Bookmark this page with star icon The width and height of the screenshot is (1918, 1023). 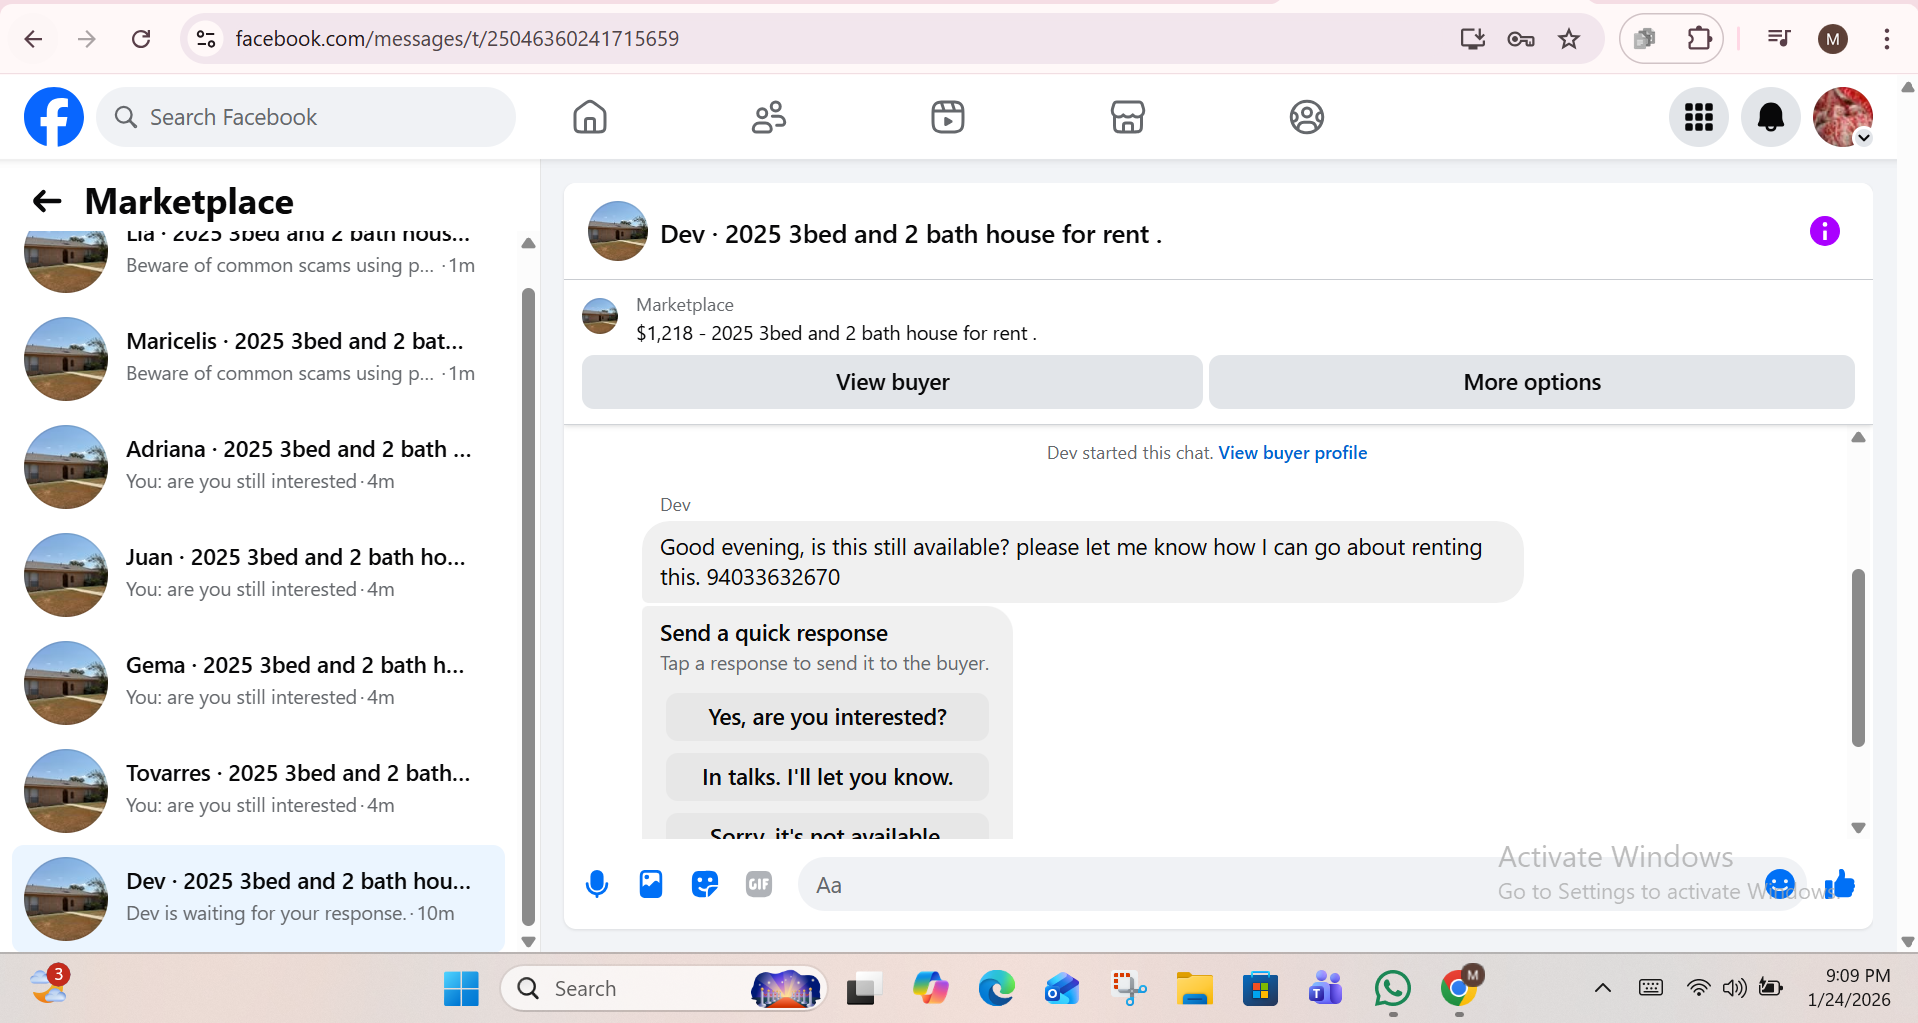click(1569, 39)
